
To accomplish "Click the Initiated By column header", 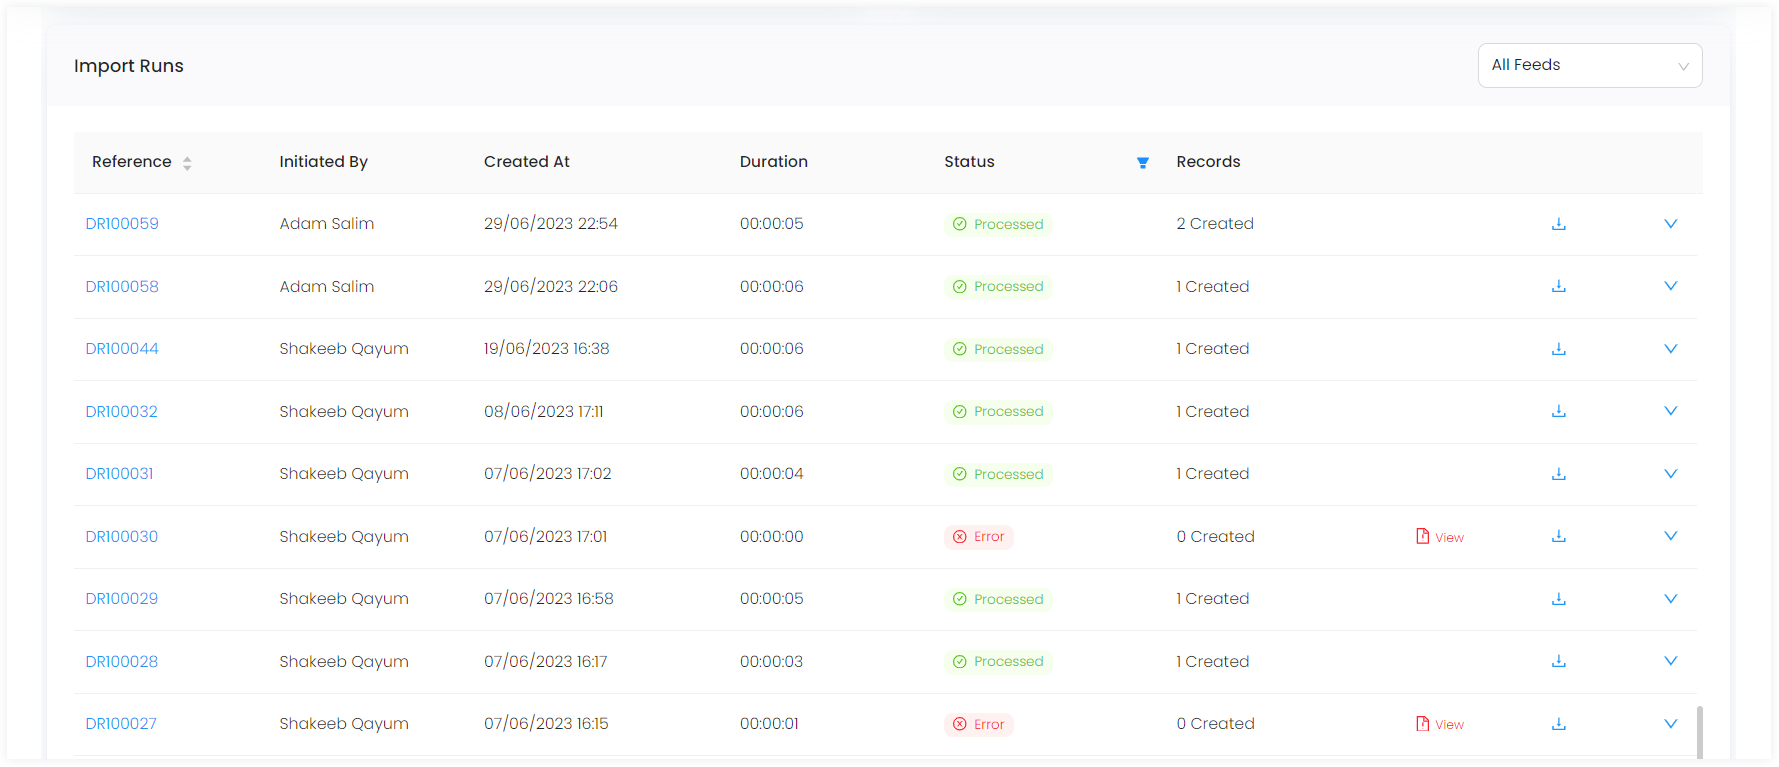I will [x=323, y=162].
